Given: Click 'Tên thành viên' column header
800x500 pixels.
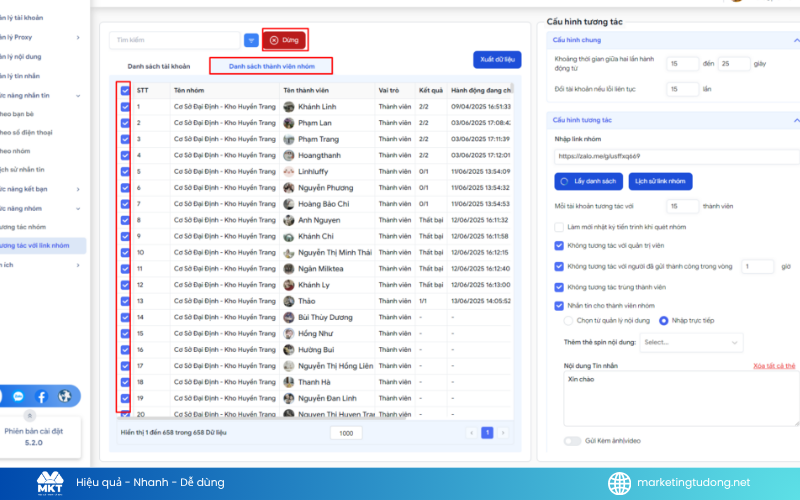Looking at the screenshot, I should pos(306,90).
